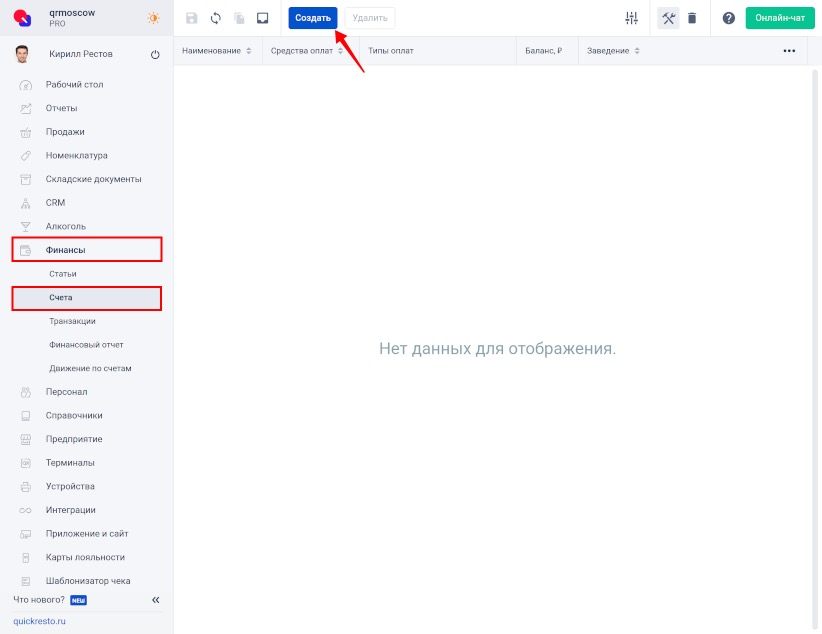
Task: Click the hammer and wrench tools icon
Action: coord(668,18)
